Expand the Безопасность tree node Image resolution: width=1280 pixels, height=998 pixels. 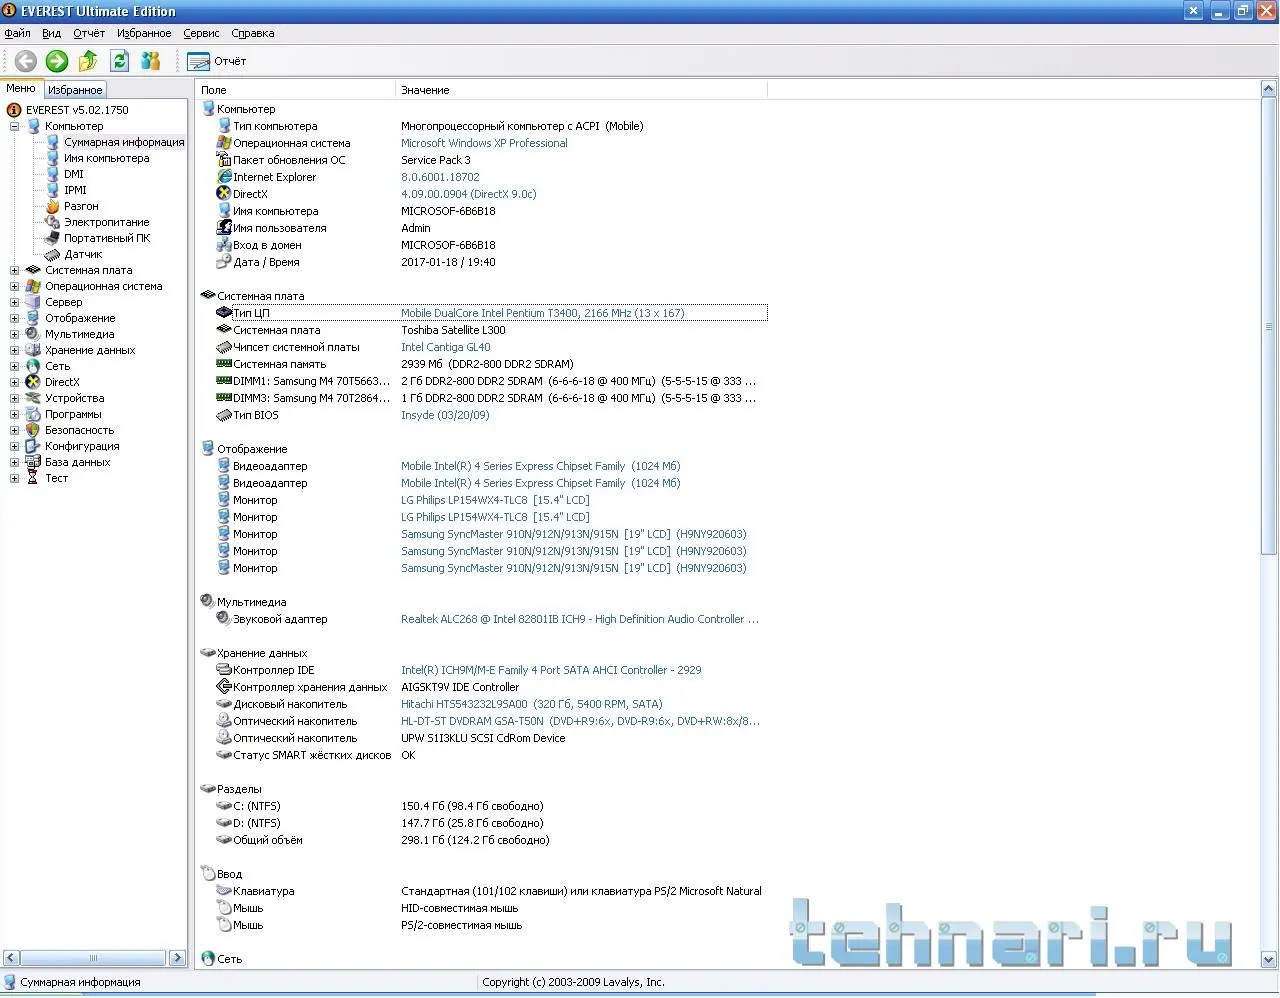pyautogui.click(x=15, y=431)
